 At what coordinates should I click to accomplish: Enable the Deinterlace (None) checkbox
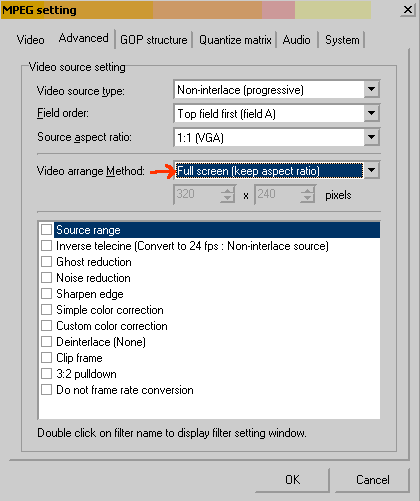[46, 342]
